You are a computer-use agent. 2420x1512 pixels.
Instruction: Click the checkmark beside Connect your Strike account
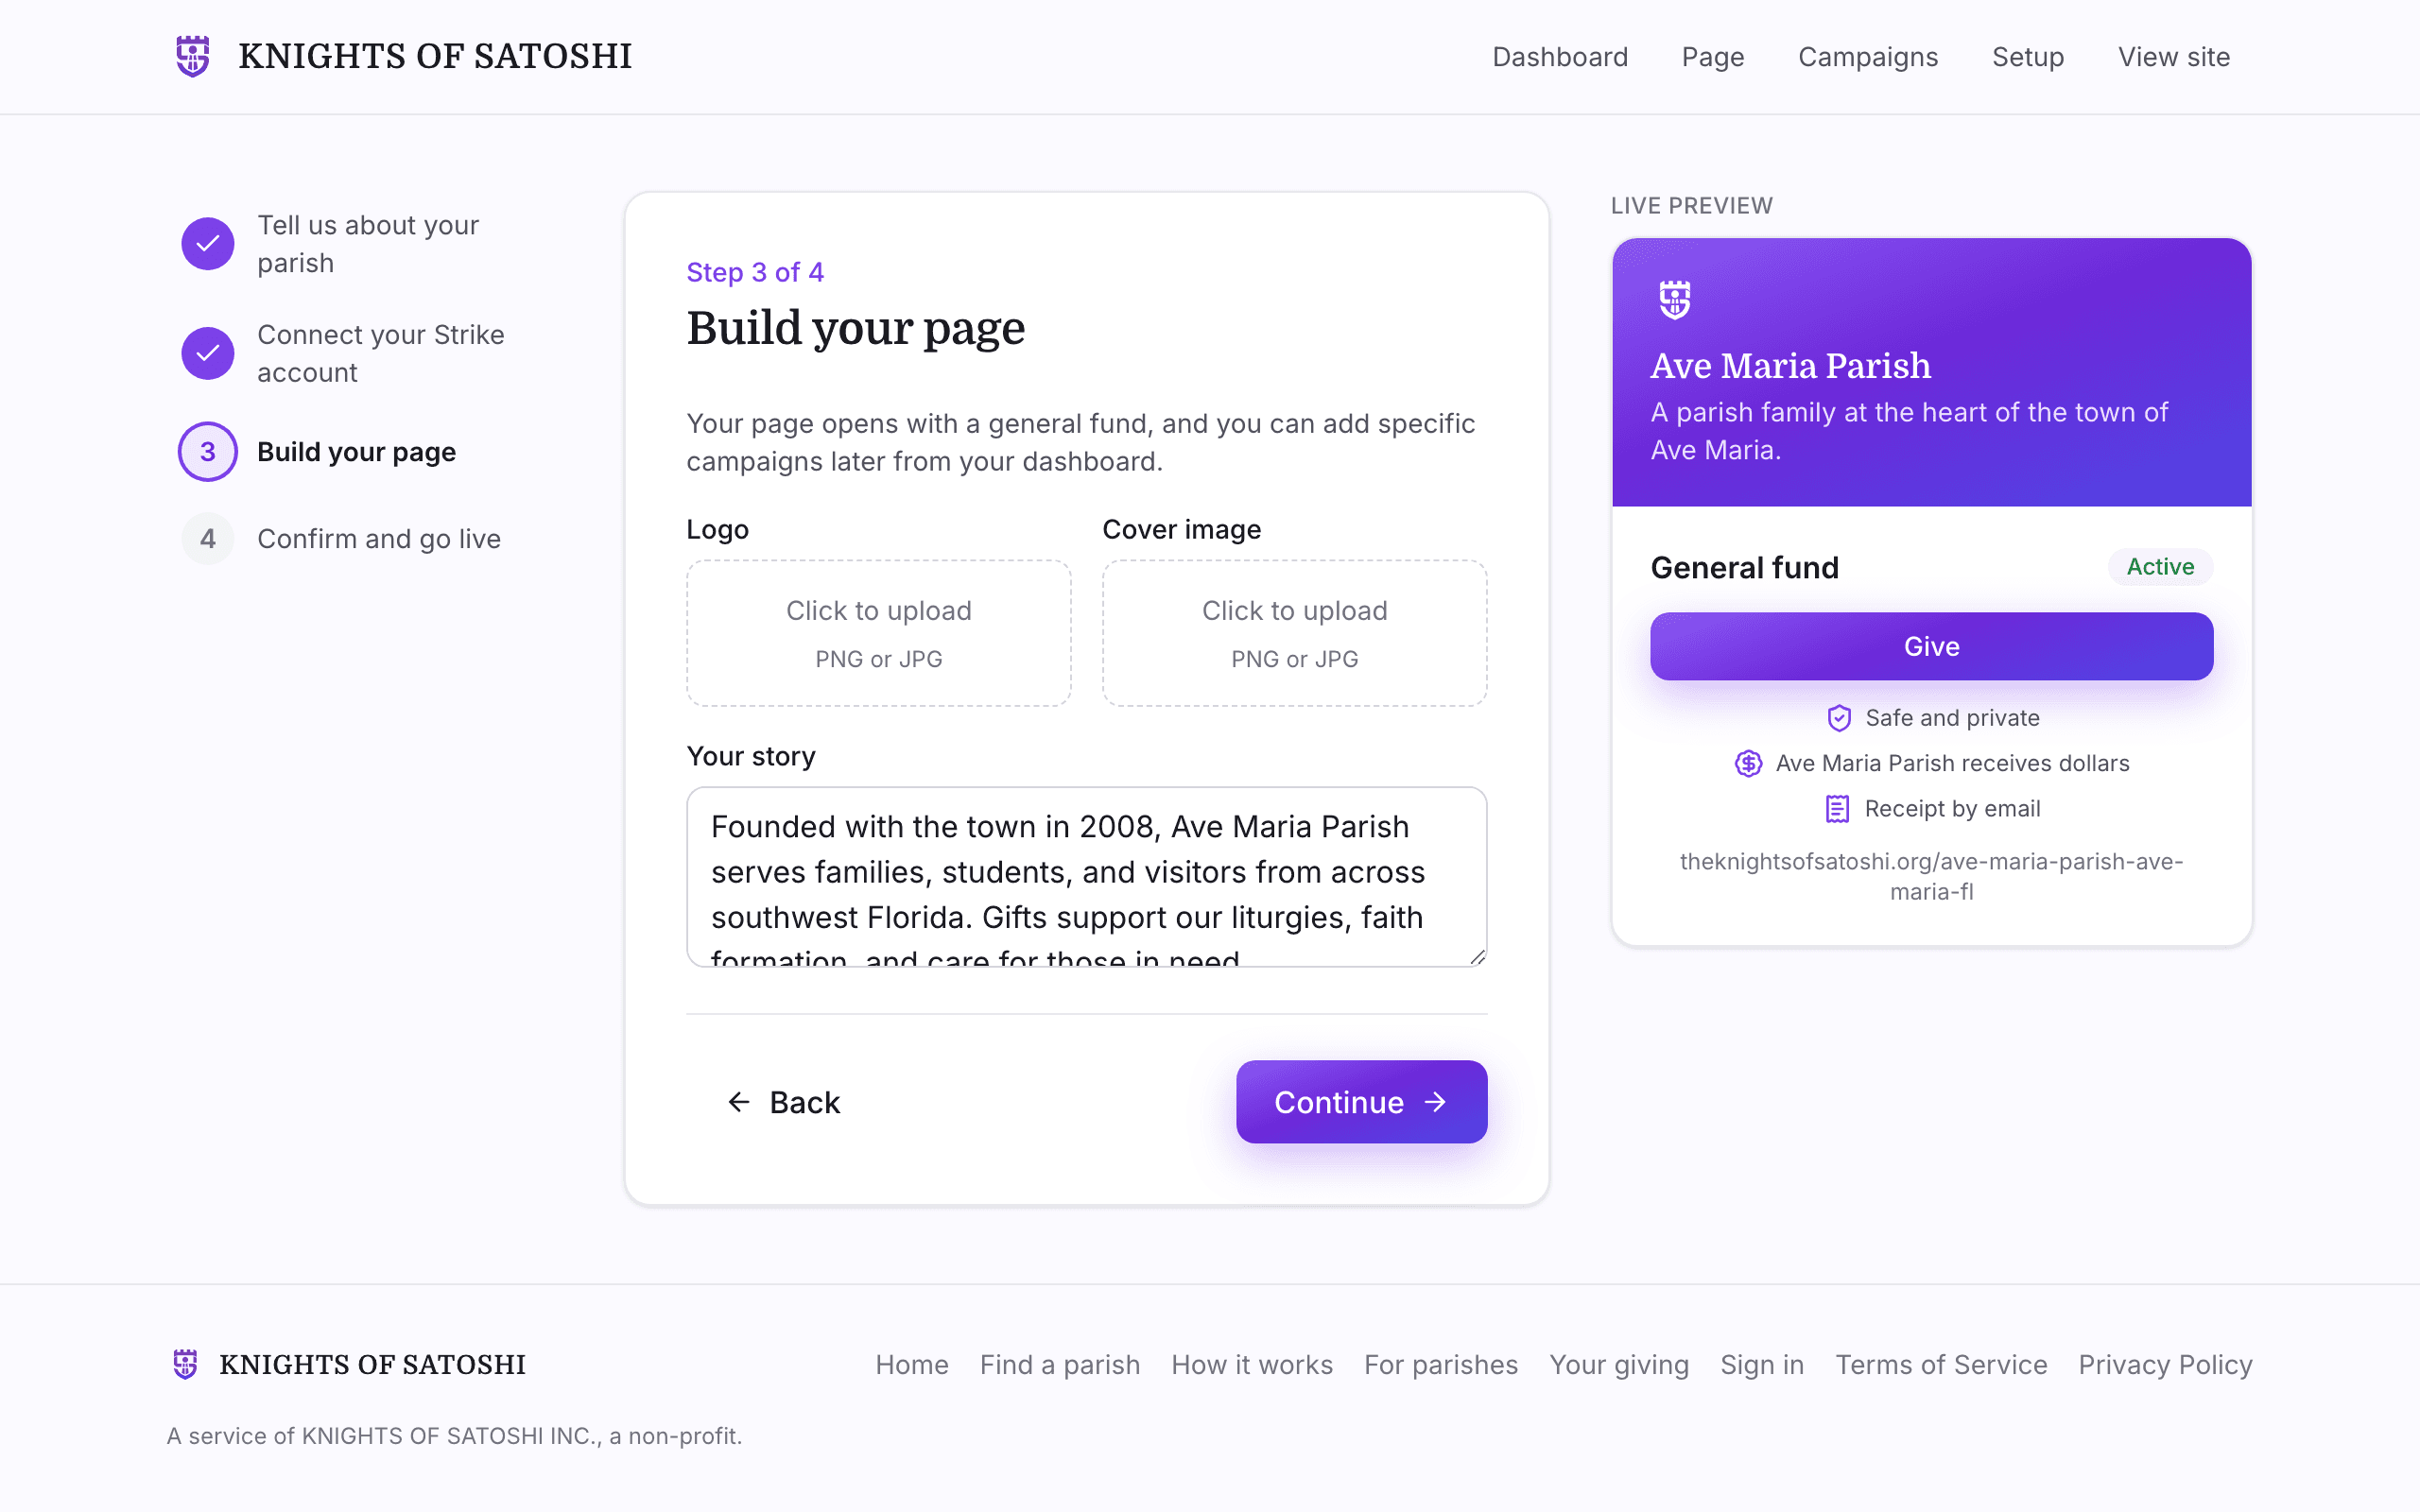(208, 353)
